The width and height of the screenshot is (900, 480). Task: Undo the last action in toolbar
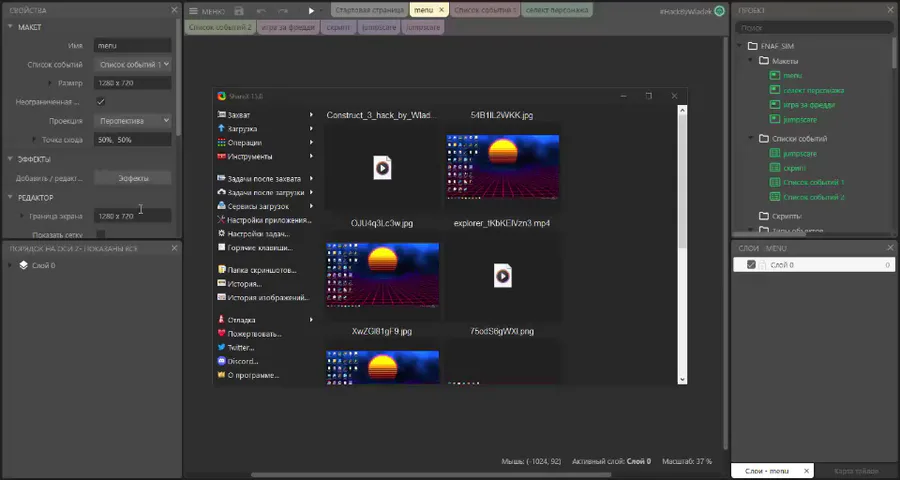coord(261,11)
